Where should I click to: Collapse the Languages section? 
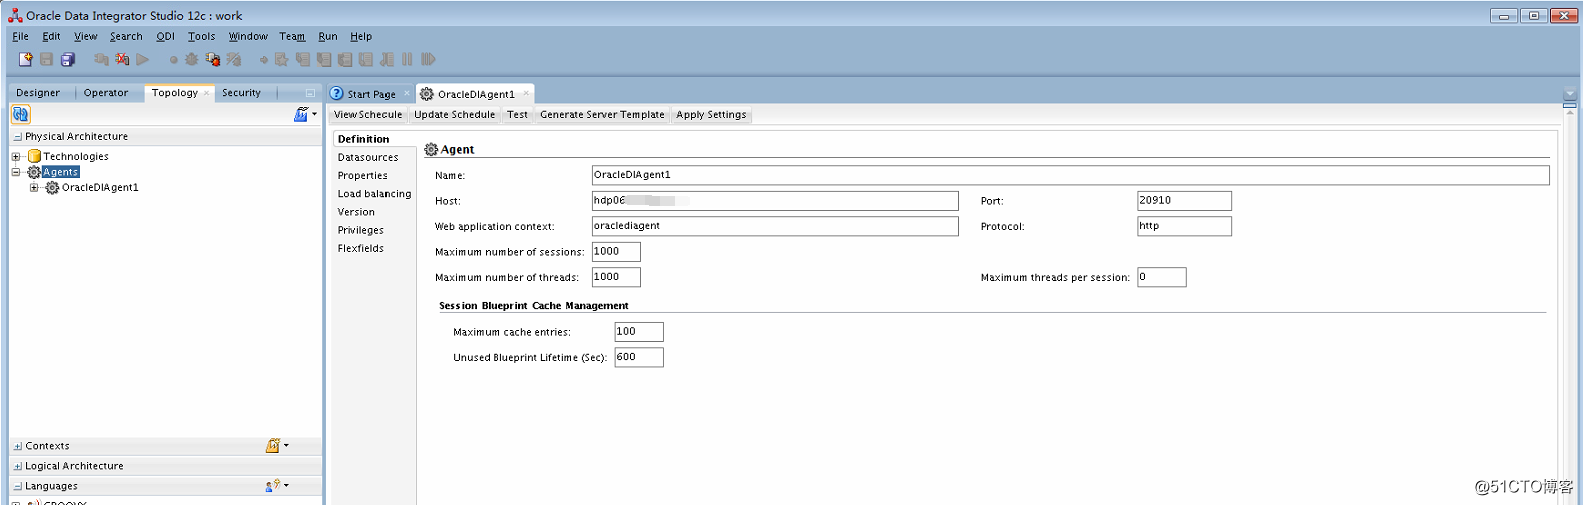coord(18,487)
